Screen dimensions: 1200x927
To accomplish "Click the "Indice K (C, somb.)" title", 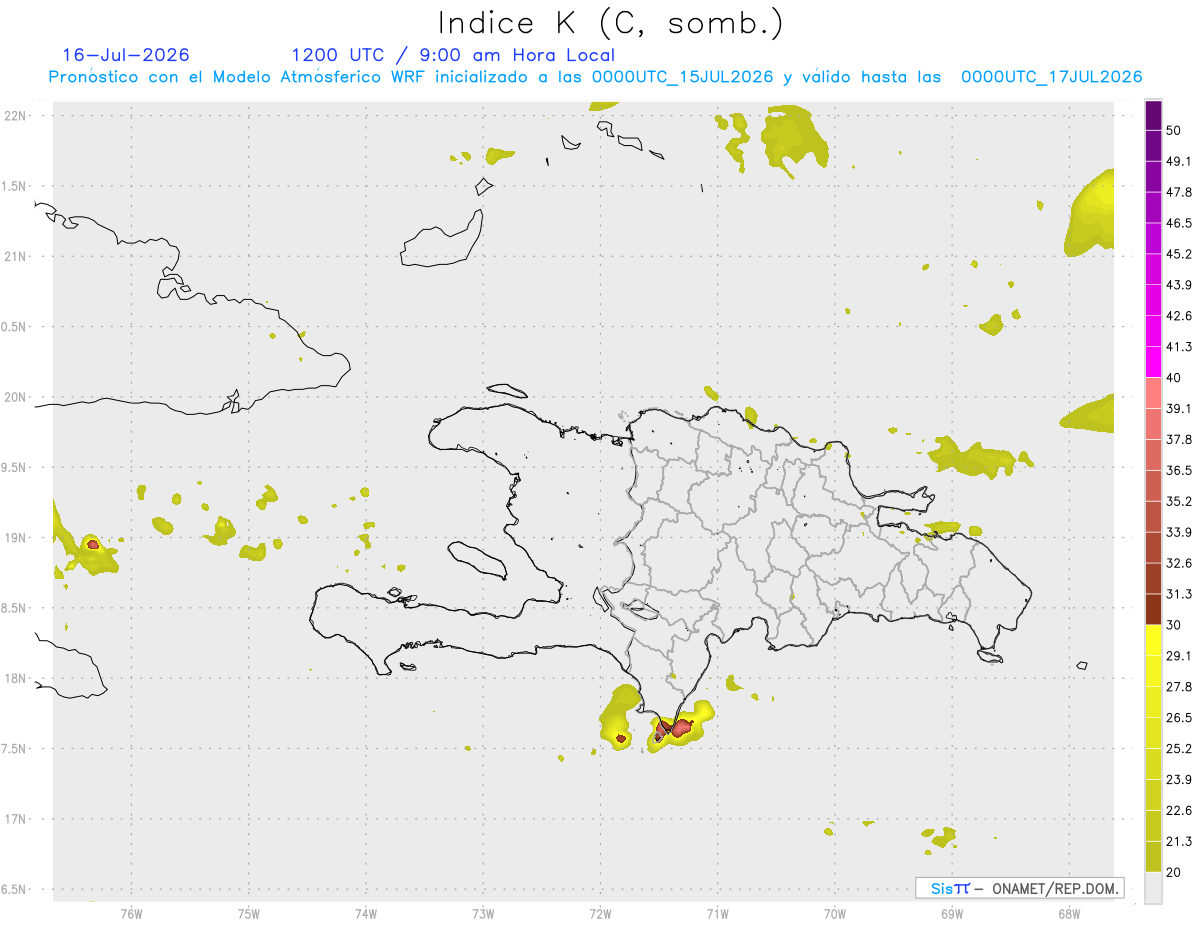I will (x=611, y=22).
